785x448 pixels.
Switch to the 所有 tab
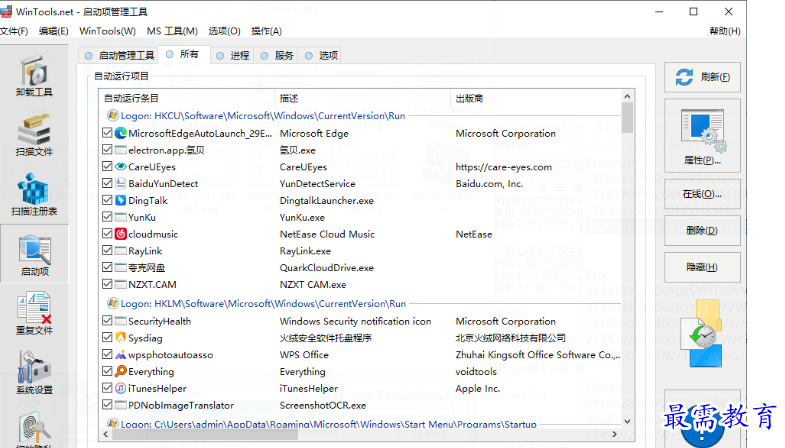(184, 55)
